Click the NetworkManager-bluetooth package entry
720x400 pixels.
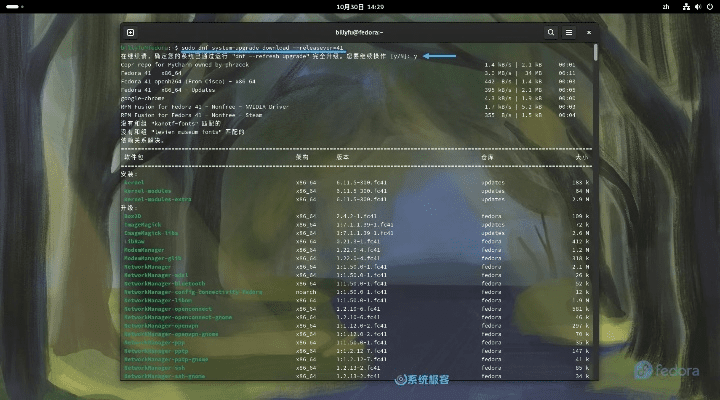[165, 284]
